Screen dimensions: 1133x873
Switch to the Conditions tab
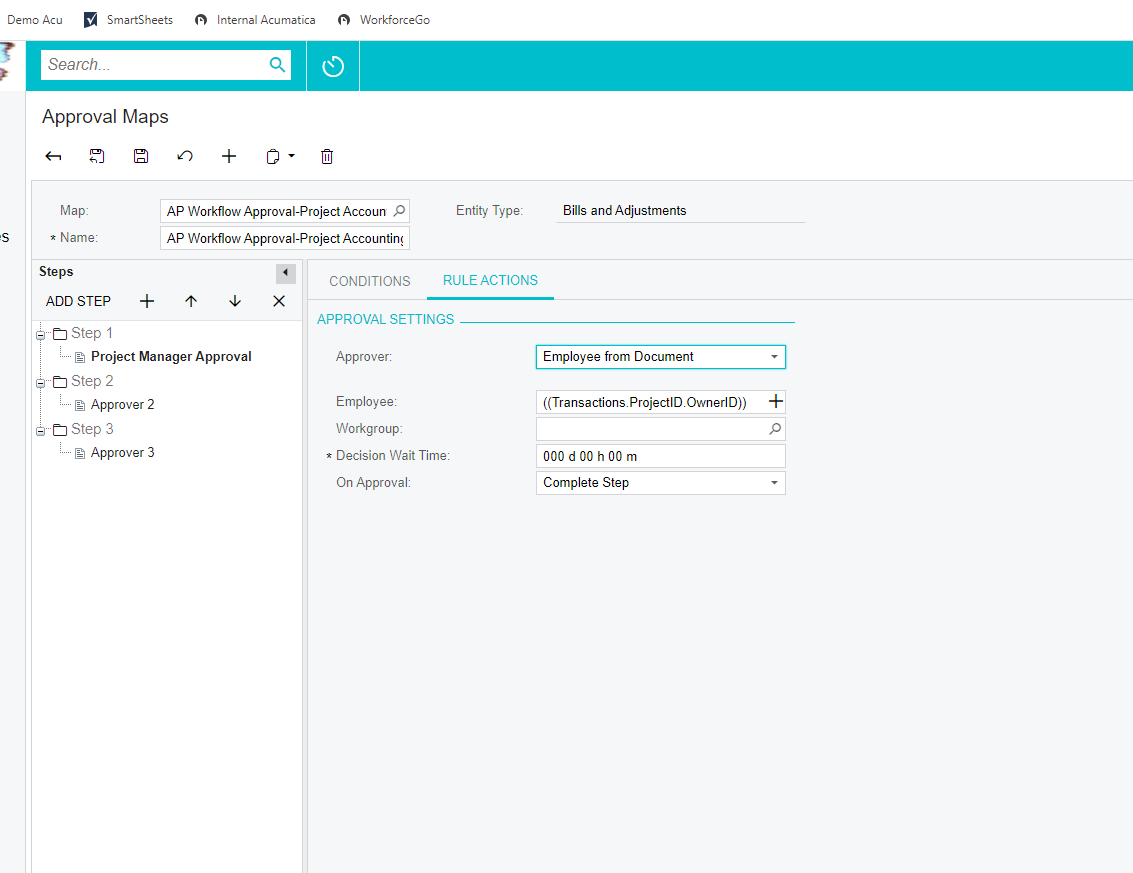click(x=370, y=281)
